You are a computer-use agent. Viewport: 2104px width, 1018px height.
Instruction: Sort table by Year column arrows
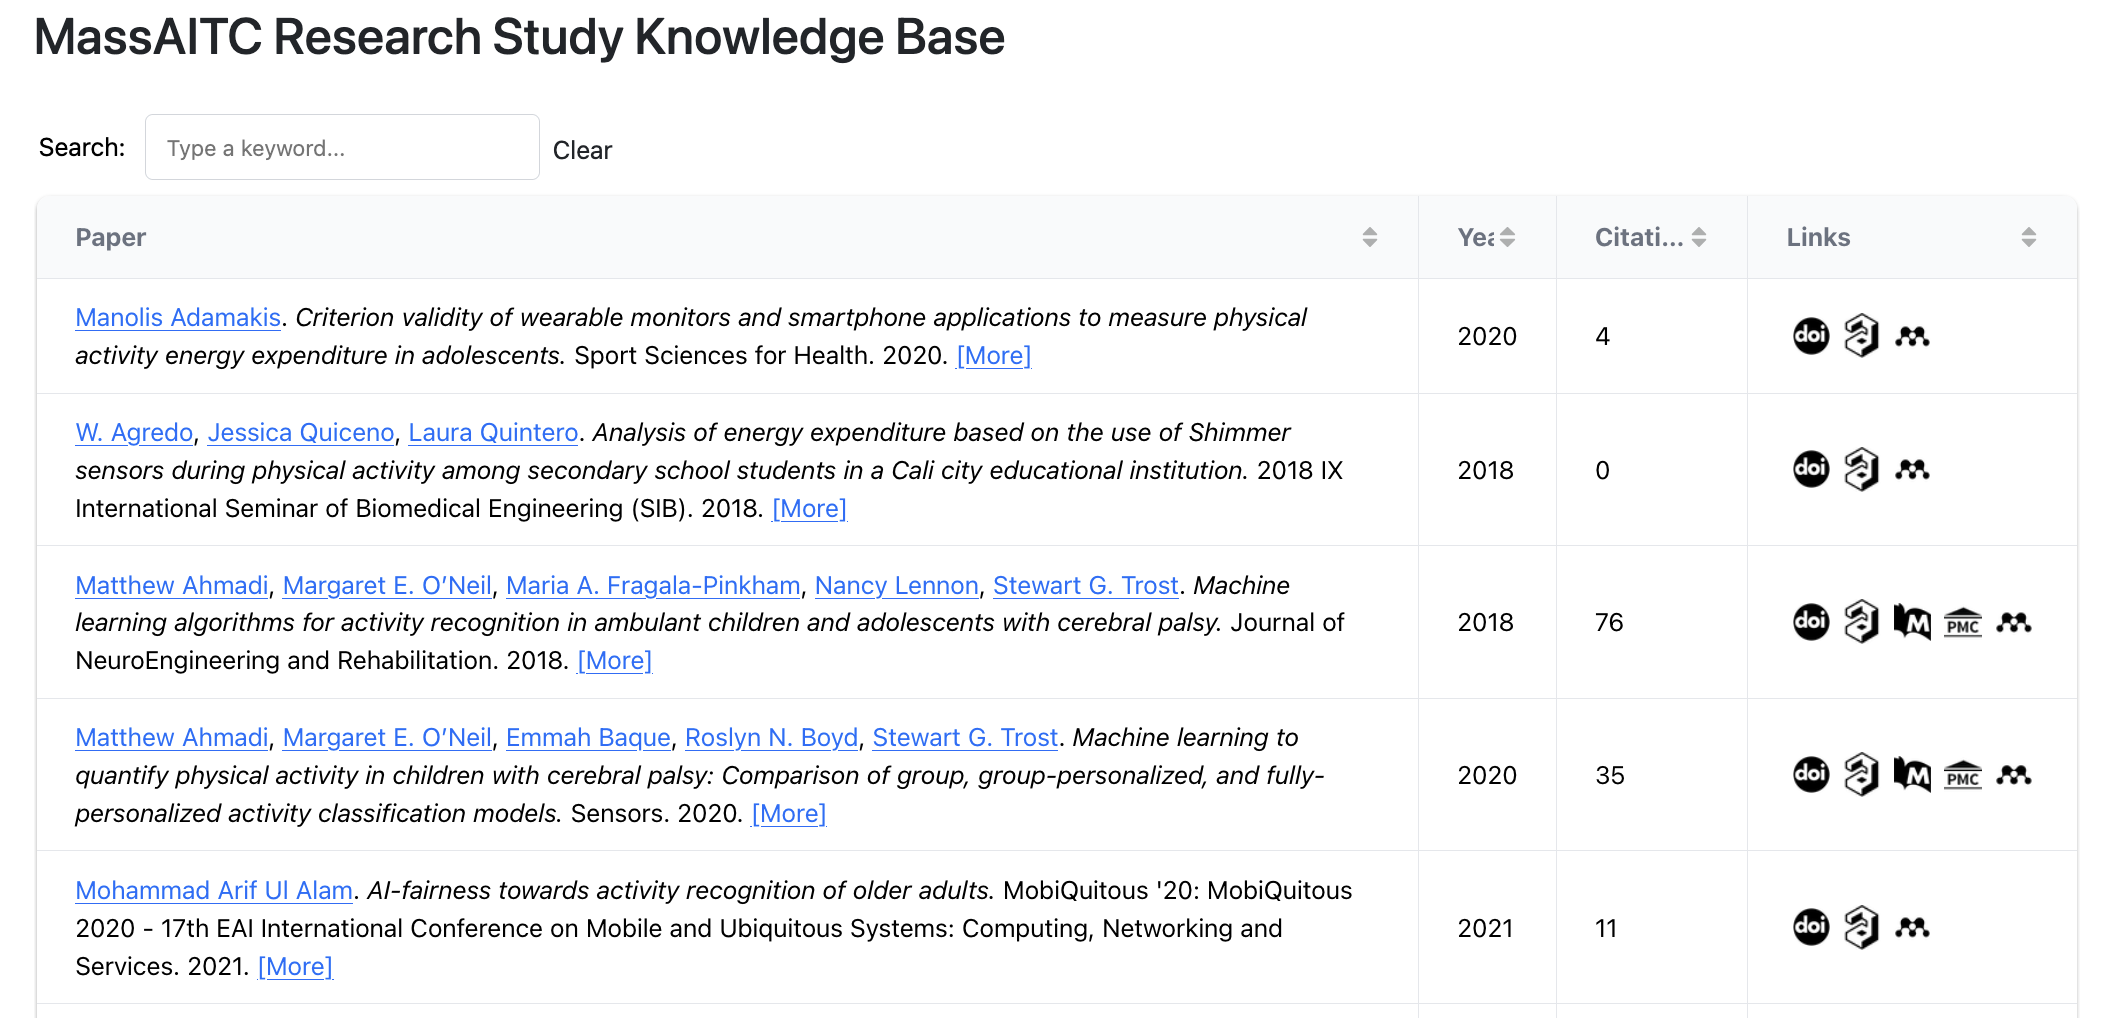(x=1507, y=237)
